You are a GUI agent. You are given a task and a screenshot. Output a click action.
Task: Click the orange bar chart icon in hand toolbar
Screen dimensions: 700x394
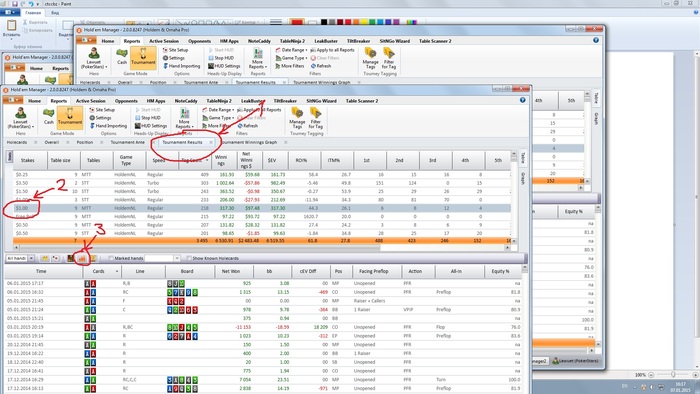[81, 258]
